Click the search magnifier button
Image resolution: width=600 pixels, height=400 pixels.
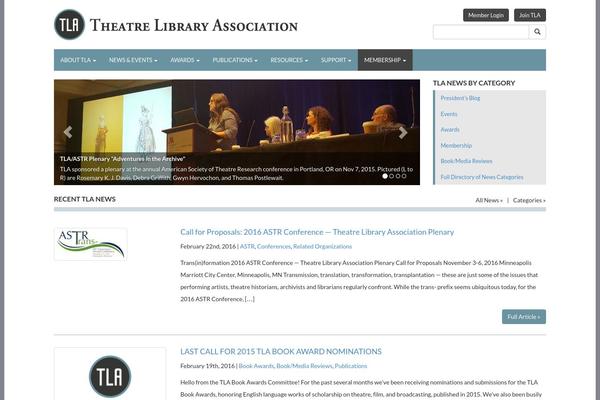click(537, 32)
